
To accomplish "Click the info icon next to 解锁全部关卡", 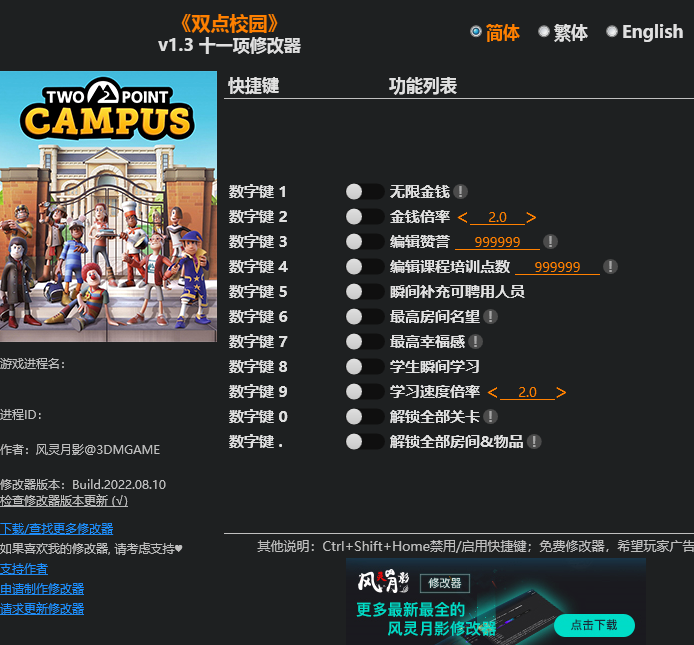I will [x=490, y=417].
